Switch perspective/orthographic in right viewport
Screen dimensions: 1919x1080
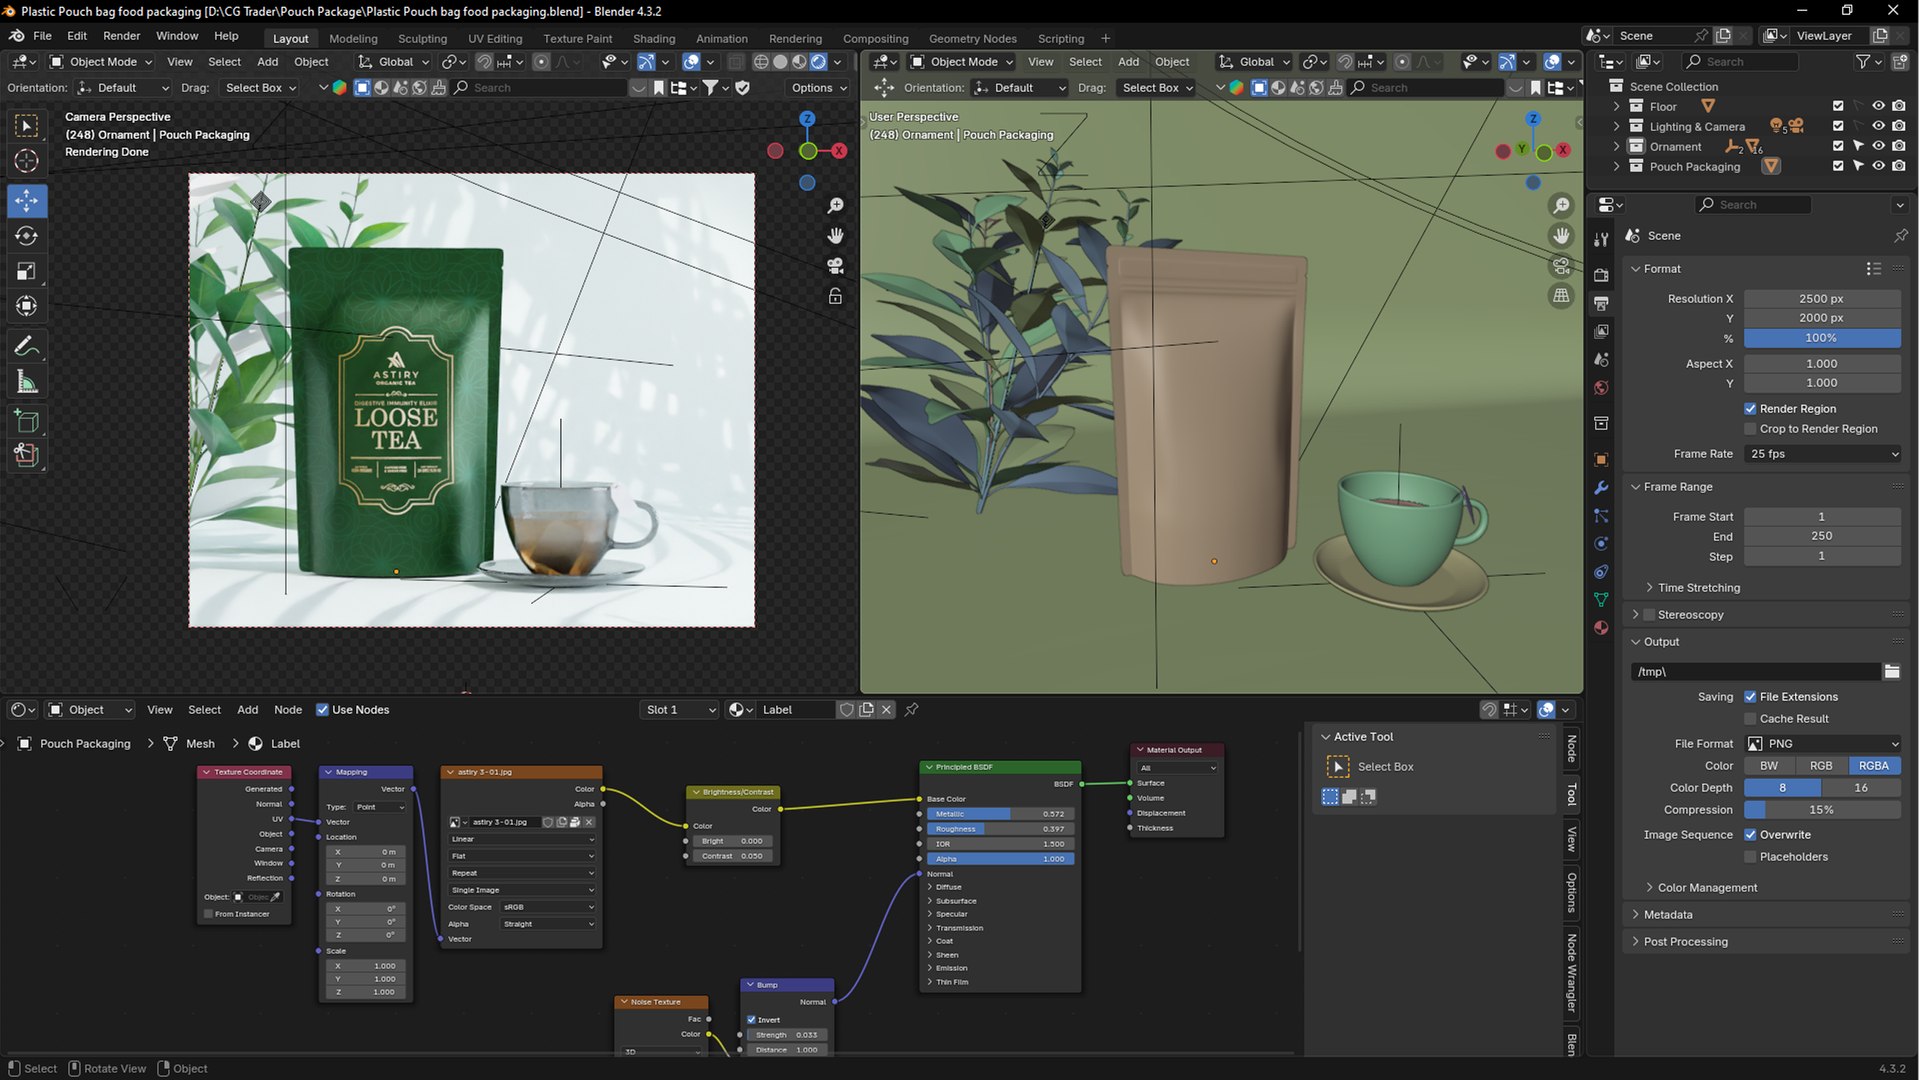1561,296
